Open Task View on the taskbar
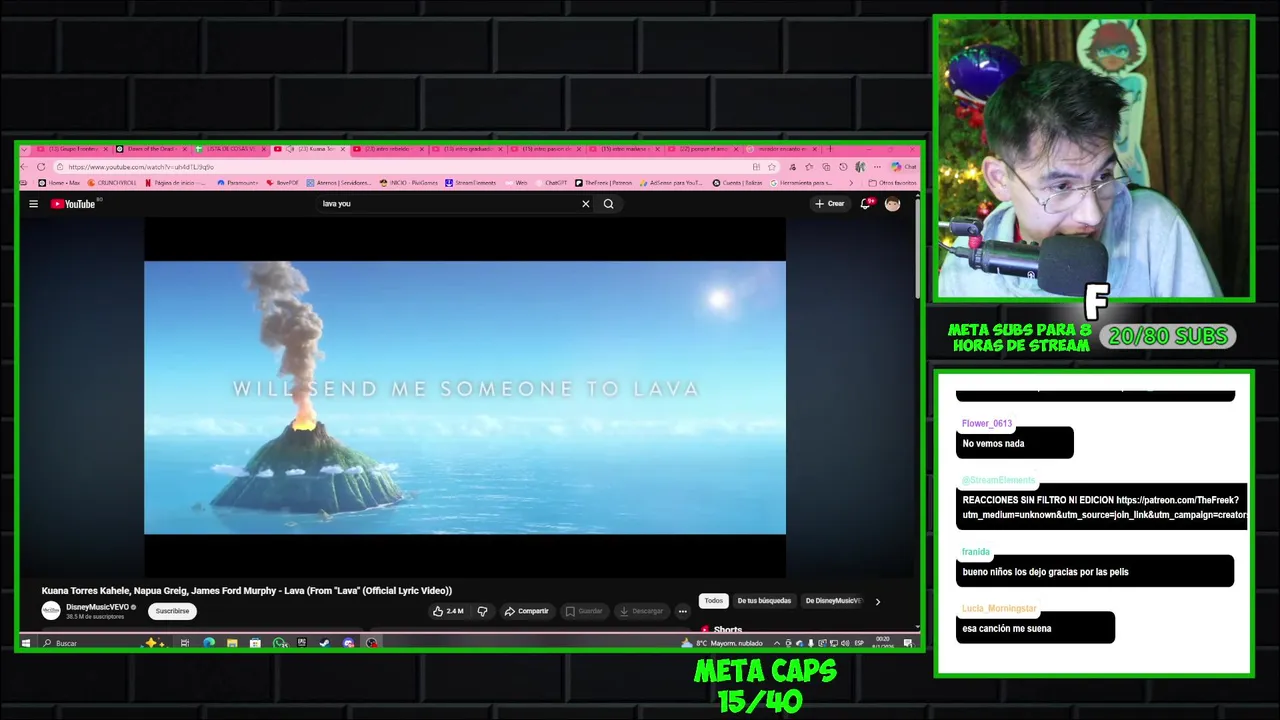Image resolution: width=1280 pixels, height=720 pixels. 185,643
